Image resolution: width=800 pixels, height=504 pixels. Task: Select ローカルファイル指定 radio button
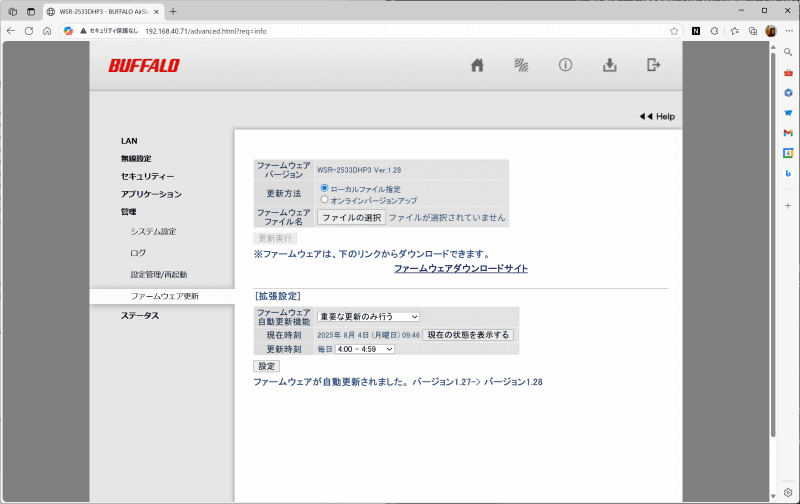click(x=324, y=188)
